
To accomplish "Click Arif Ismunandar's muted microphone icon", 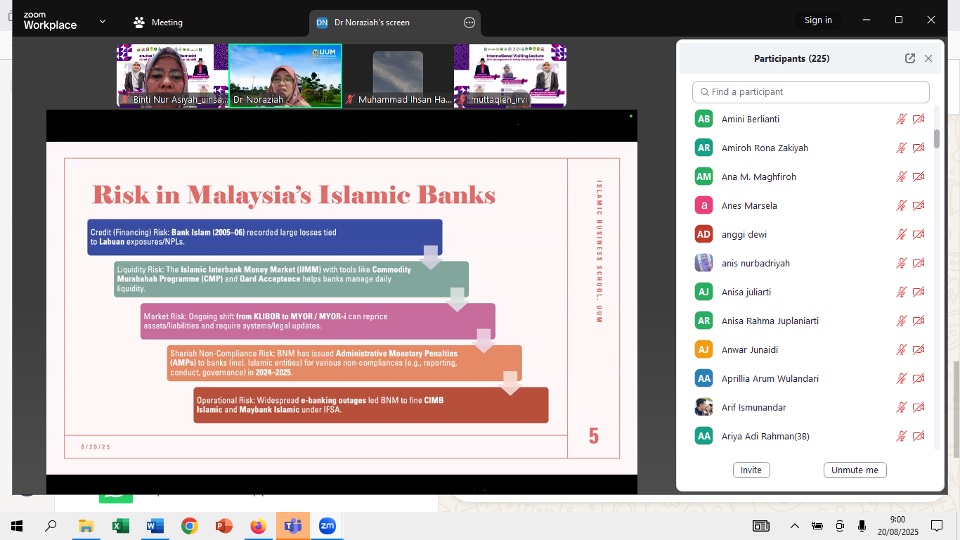I will point(901,407).
